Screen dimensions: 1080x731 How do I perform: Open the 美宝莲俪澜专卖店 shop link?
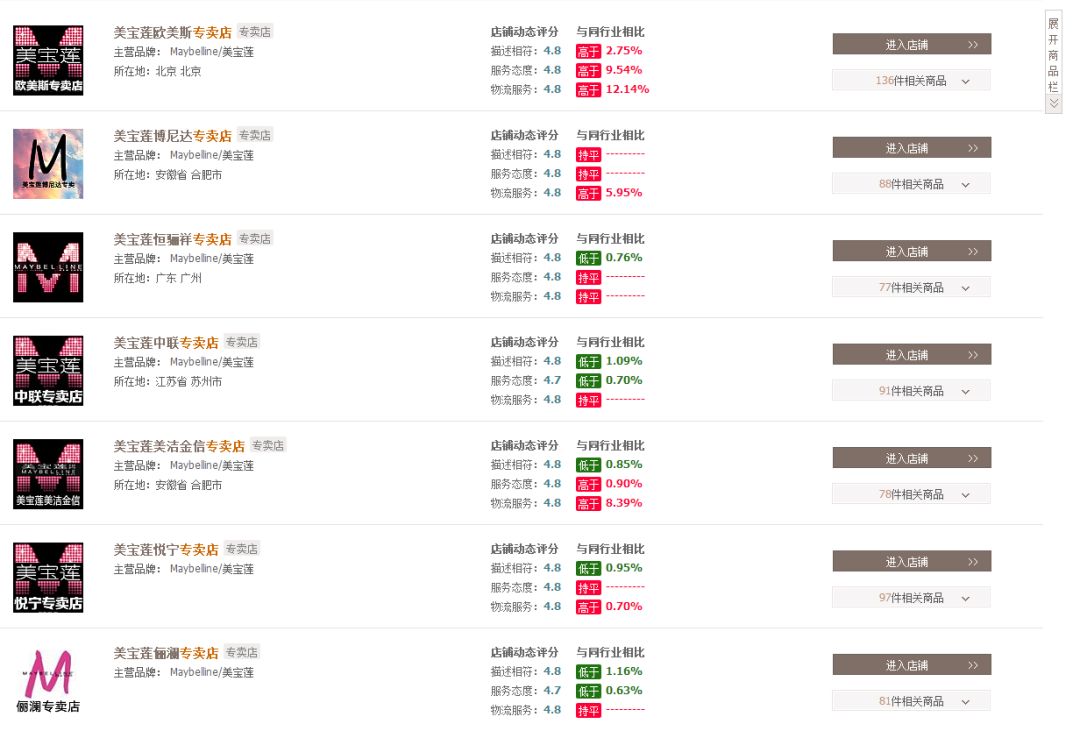(166, 653)
